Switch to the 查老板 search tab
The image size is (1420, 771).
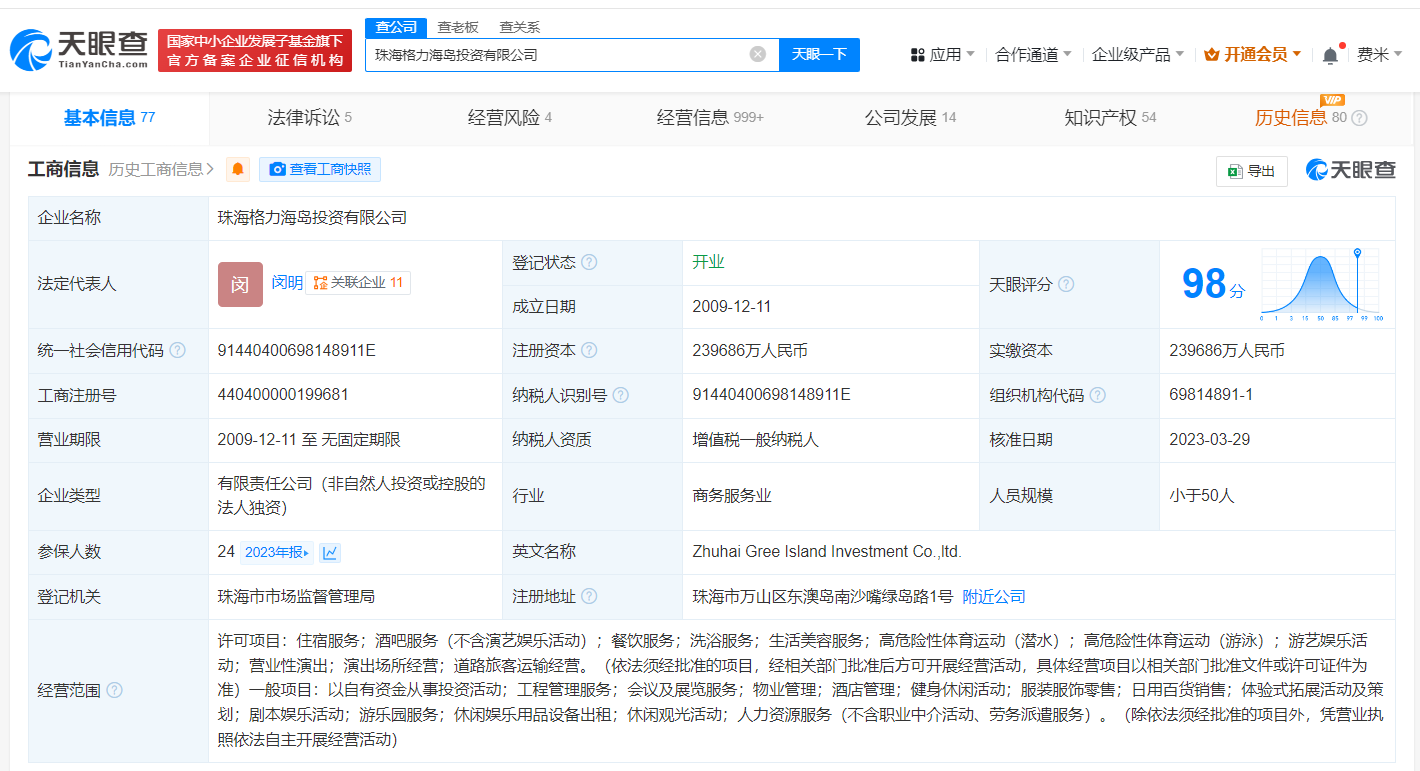click(458, 27)
